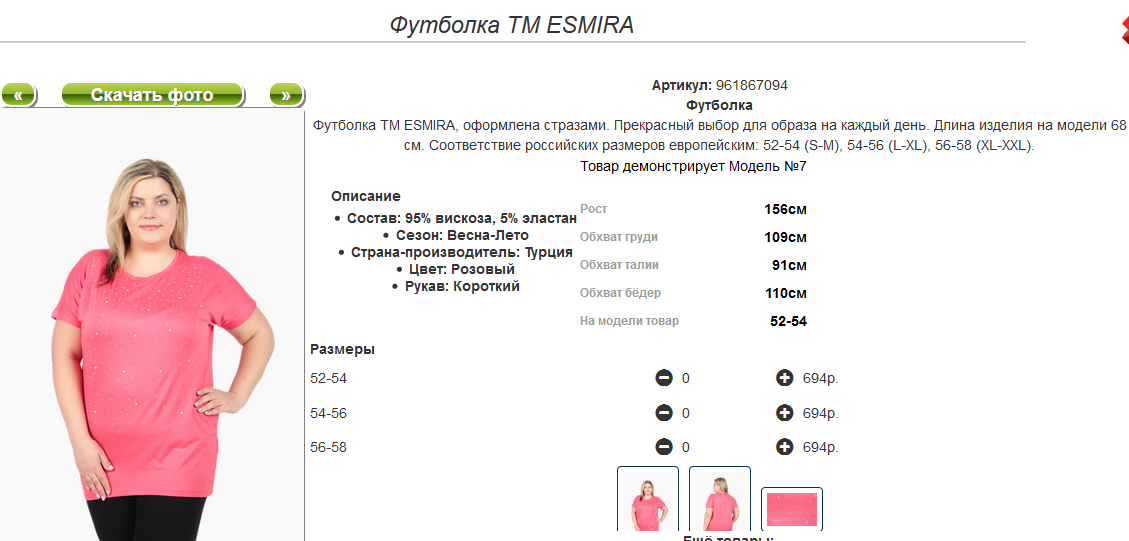Open back view thumbnail of the T-shirt
The image size is (1129, 541).
(x=719, y=499)
